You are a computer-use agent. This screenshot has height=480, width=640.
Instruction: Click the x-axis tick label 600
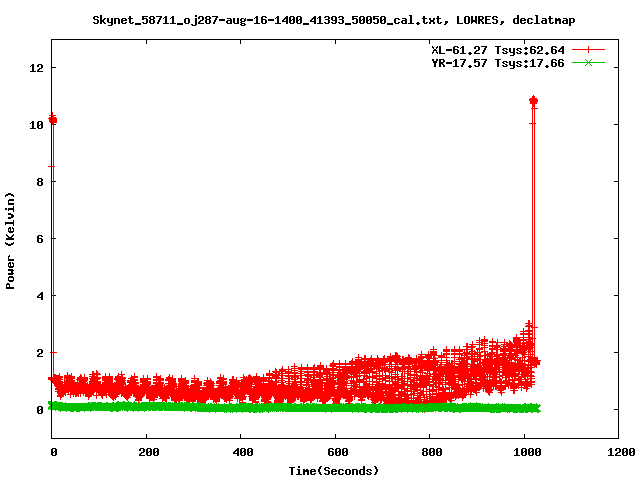[338, 452]
